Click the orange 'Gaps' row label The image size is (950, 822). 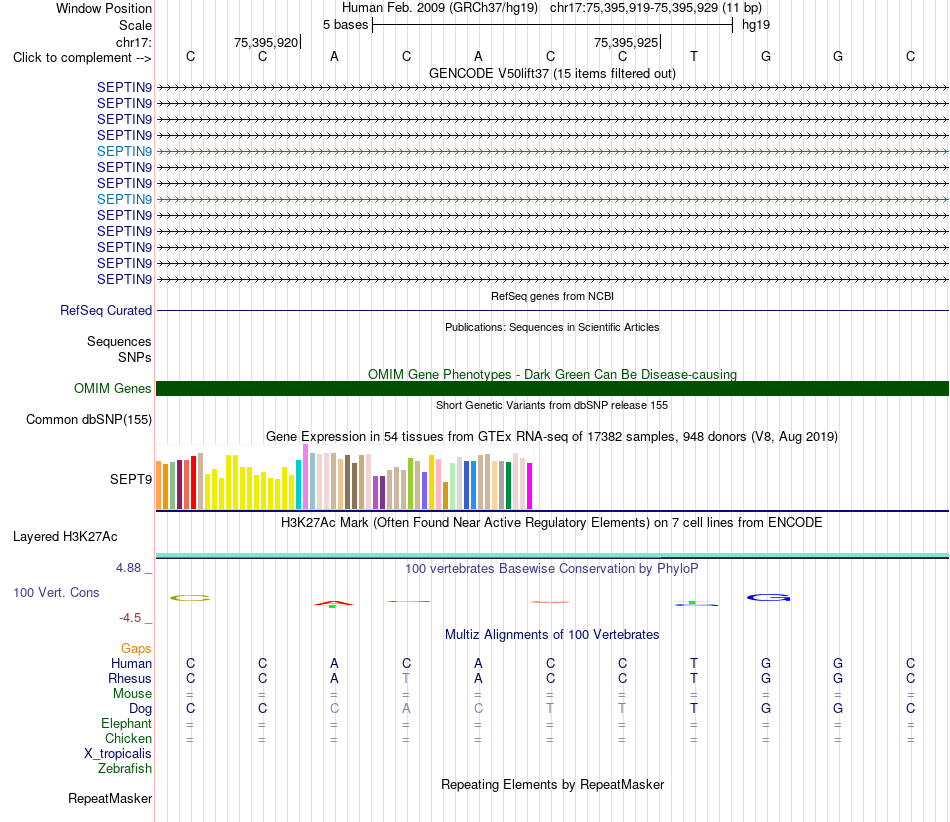point(136,649)
